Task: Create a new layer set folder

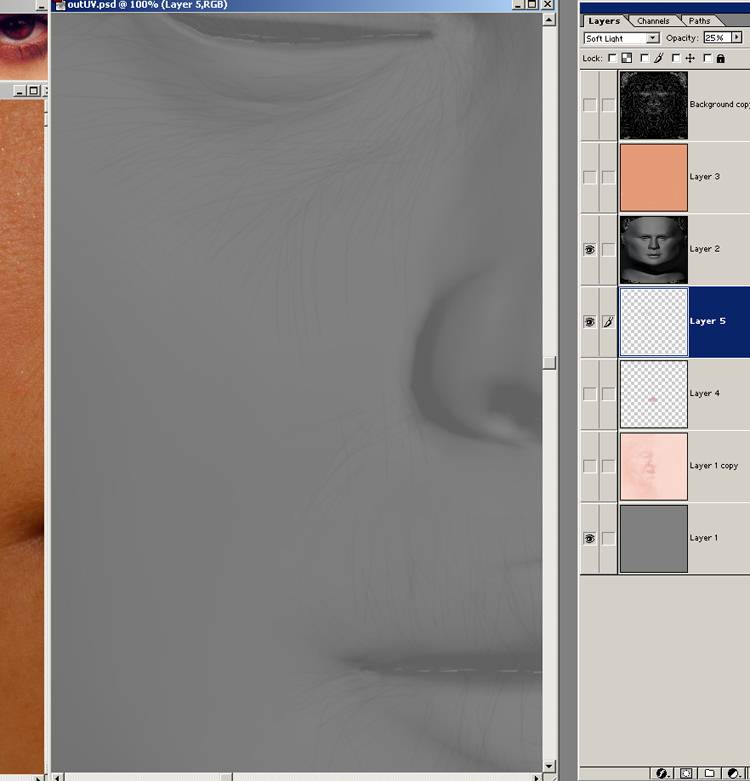Action: [709, 773]
